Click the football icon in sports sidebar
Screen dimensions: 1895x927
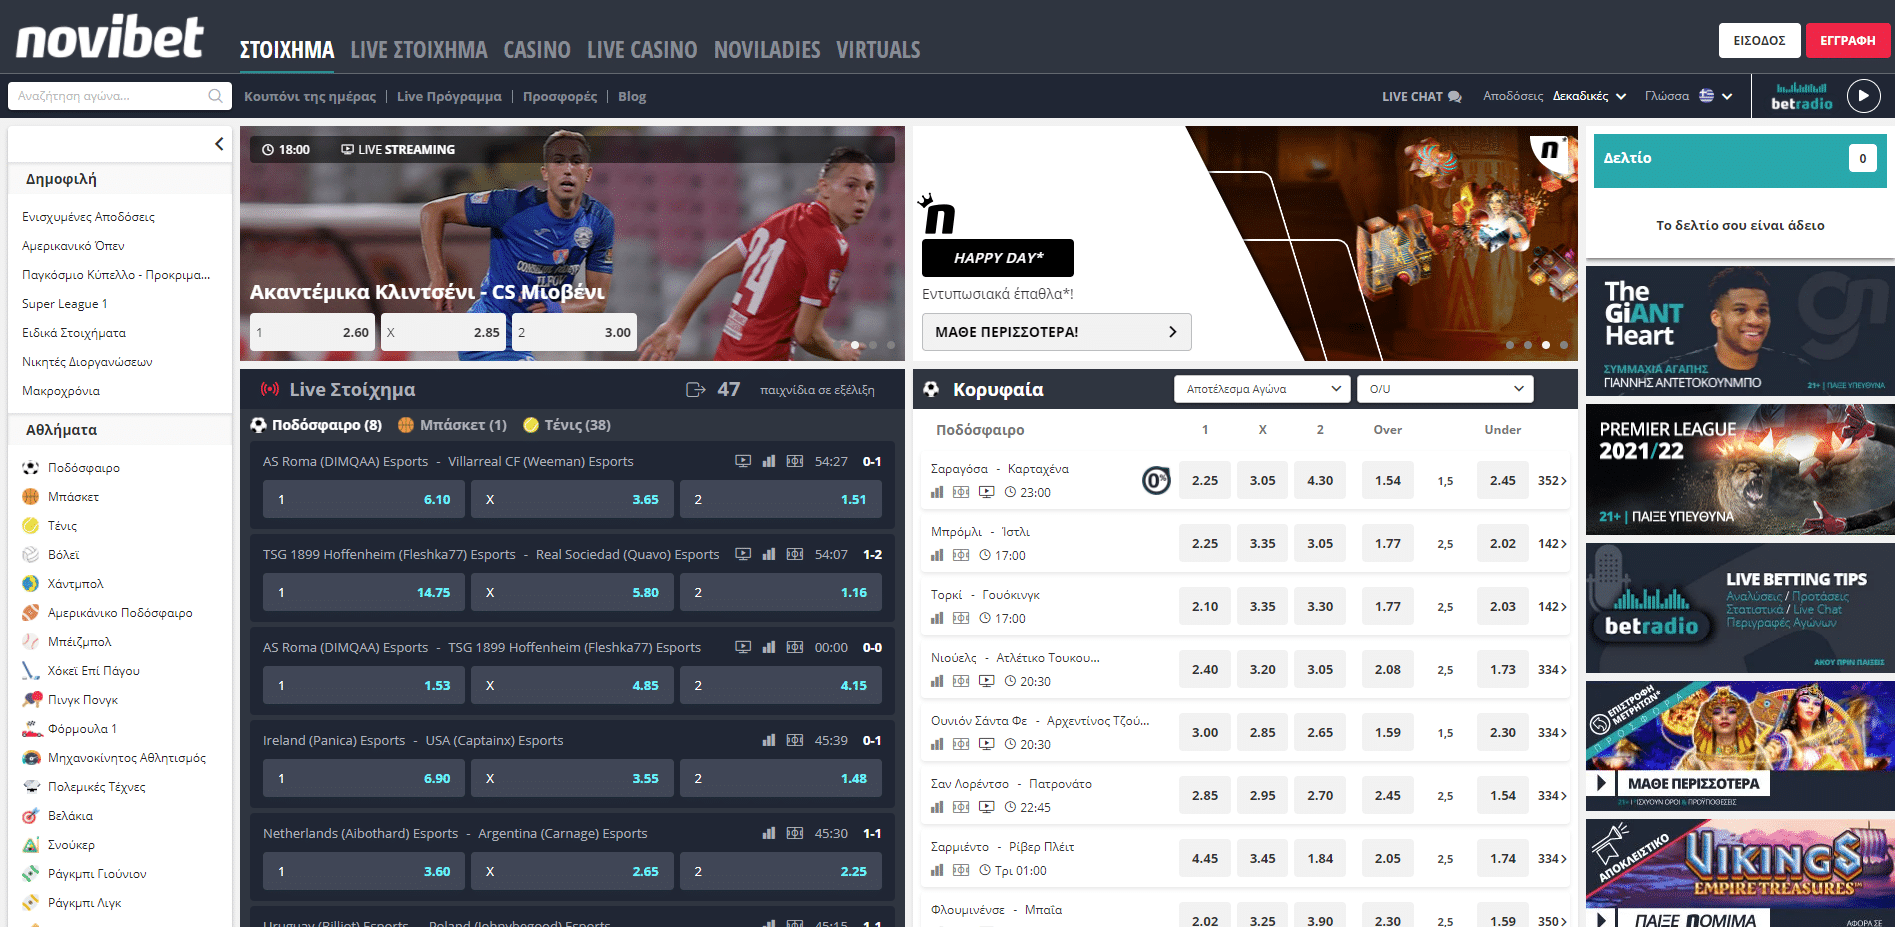click(31, 467)
